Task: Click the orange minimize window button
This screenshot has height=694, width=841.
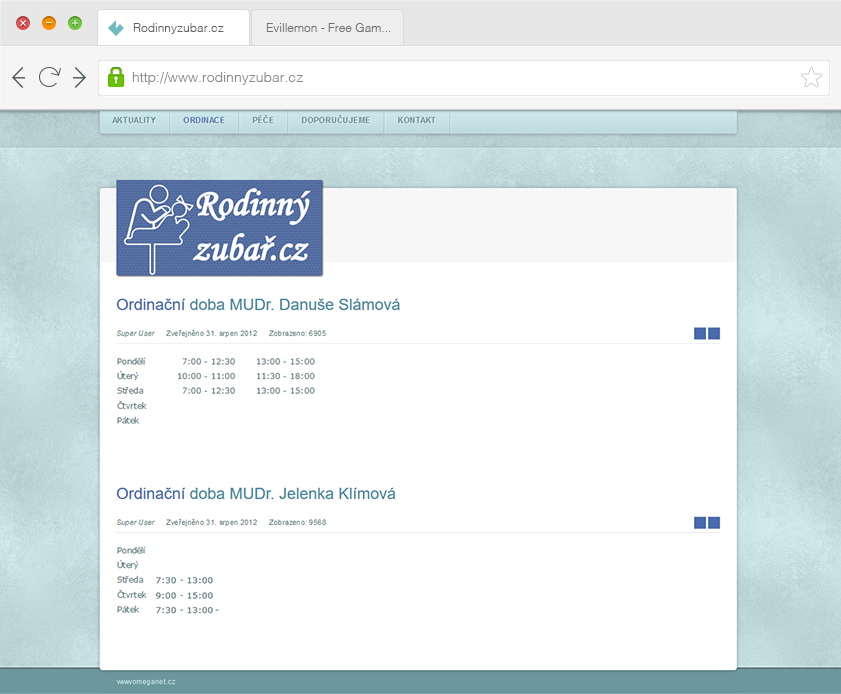Action: point(49,23)
